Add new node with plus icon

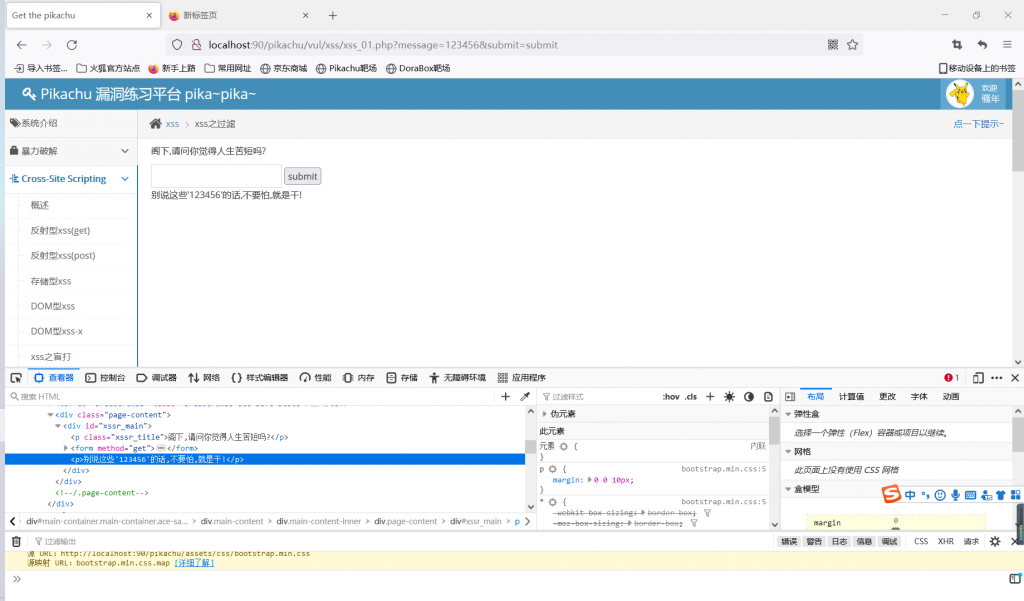pos(505,397)
